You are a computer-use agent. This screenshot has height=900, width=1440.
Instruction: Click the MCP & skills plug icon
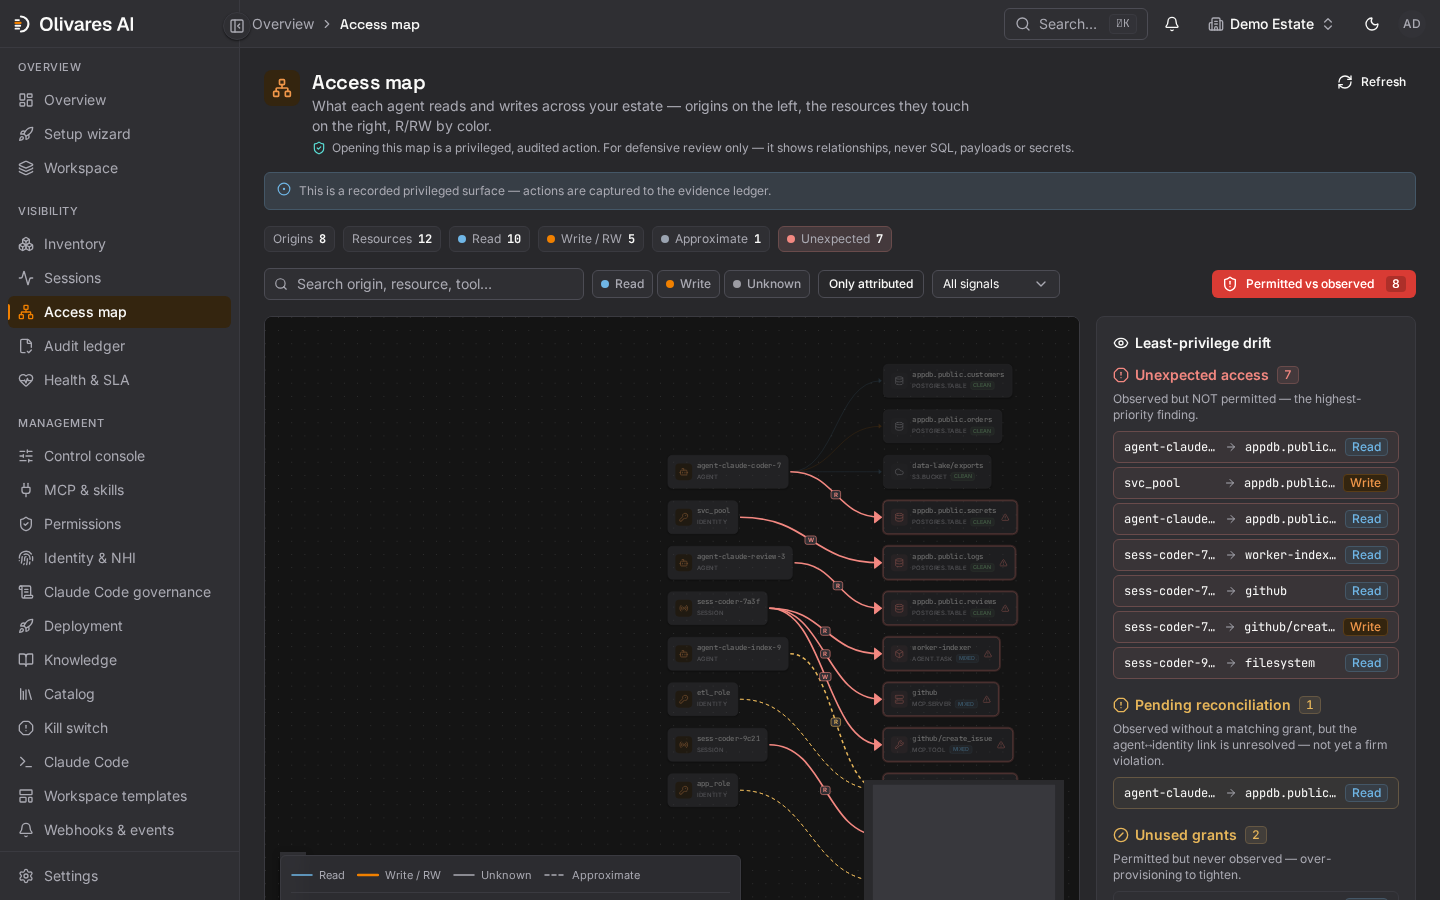point(26,490)
